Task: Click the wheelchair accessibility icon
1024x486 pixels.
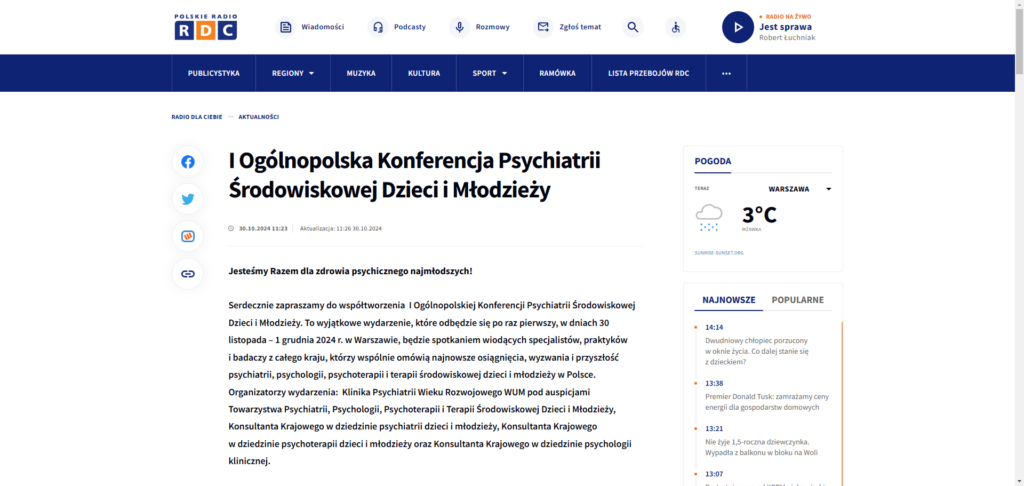Action: (676, 27)
